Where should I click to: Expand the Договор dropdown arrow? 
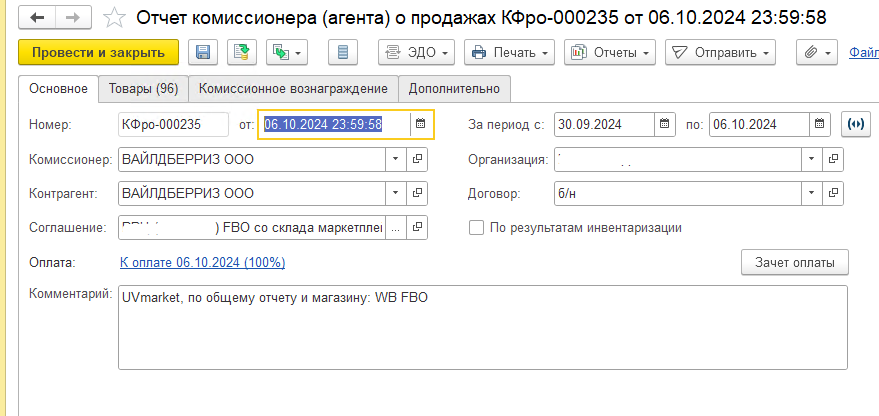pyautogui.click(x=811, y=193)
